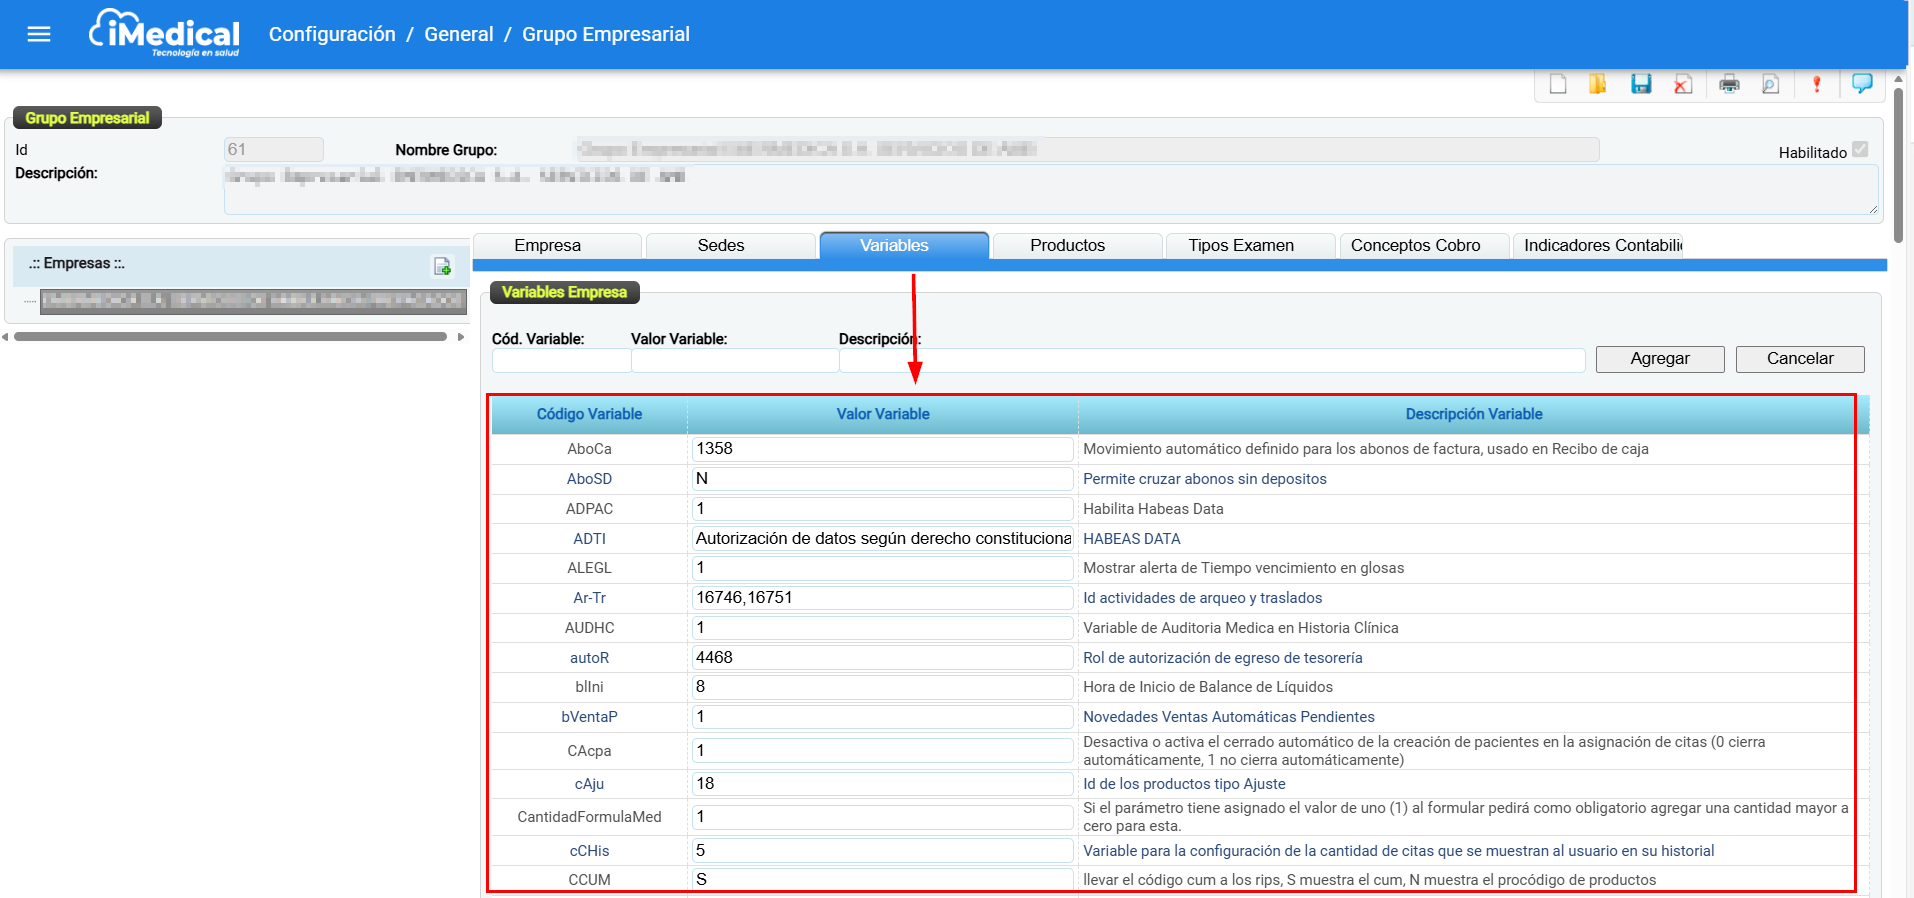Screen dimensions: 1914x898
Task: Click the delete document red X icon
Action: click(1683, 84)
